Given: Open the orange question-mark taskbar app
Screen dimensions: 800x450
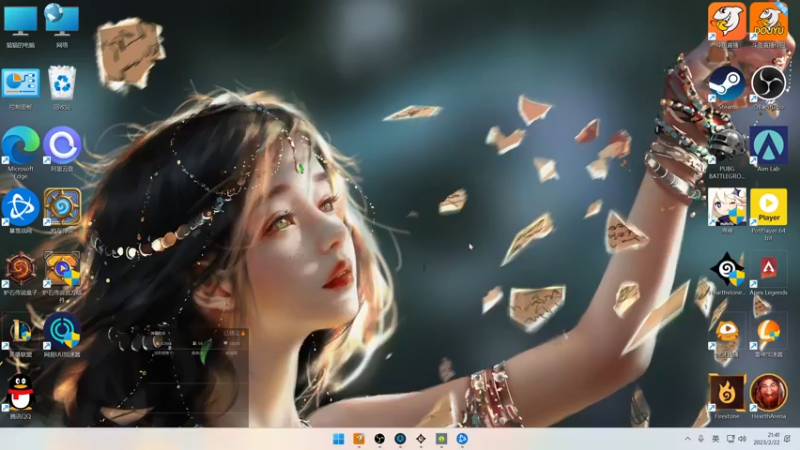Looking at the screenshot, I should click(359, 439).
